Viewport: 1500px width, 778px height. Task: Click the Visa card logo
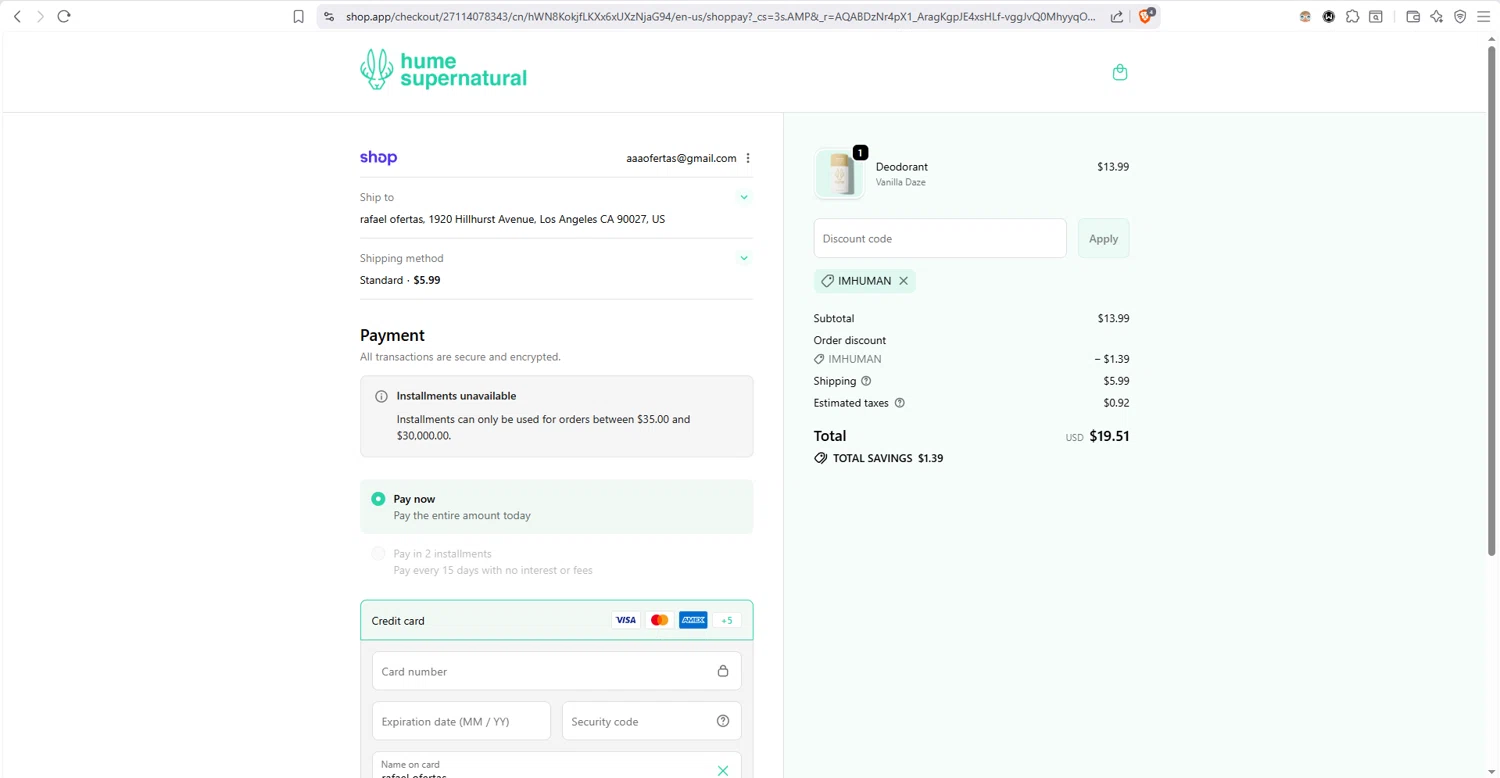pyautogui.click(x=626, y=620)
